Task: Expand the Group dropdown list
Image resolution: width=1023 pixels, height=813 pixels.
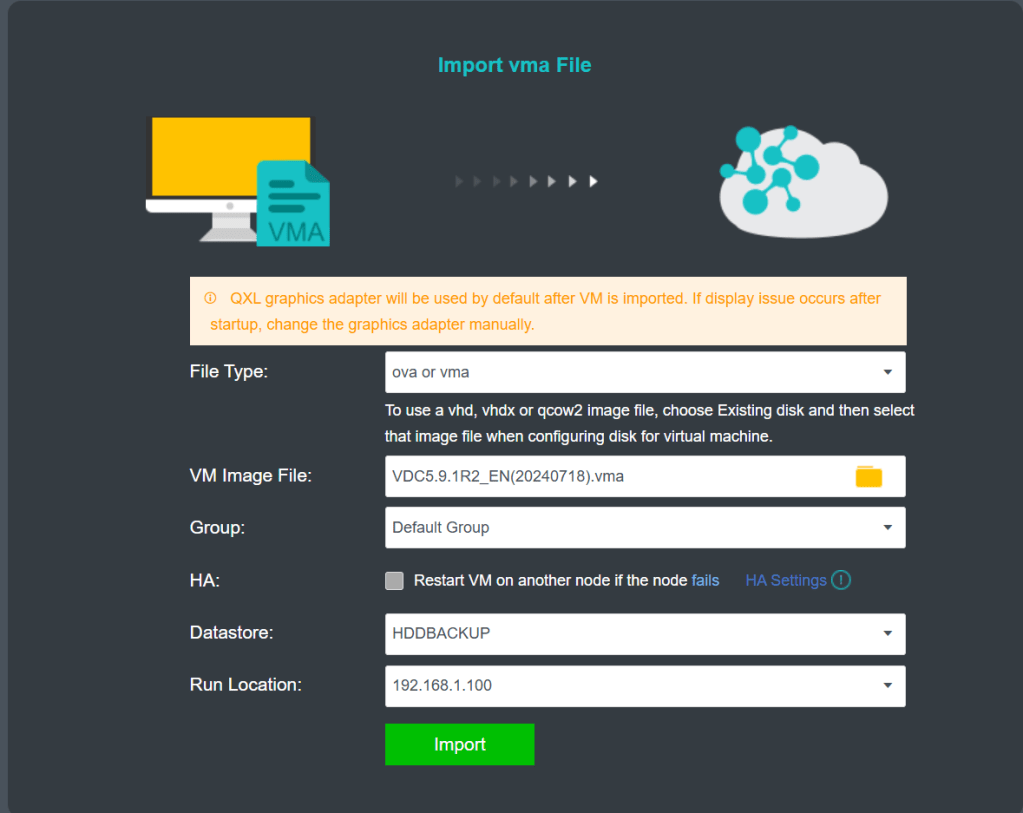Action: click(x=645, y=527)
